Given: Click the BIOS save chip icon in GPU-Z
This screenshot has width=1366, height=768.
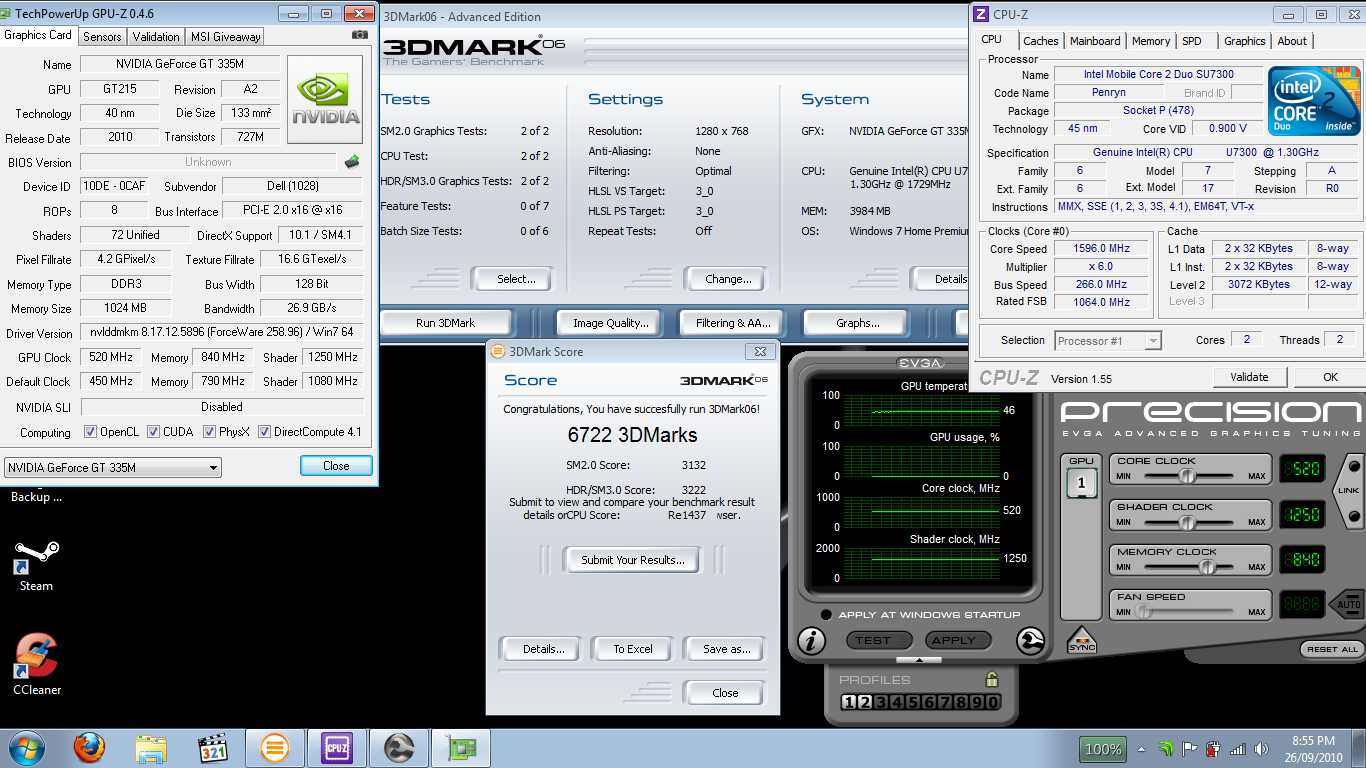Looking at the screenshot, I should [352, 162].
